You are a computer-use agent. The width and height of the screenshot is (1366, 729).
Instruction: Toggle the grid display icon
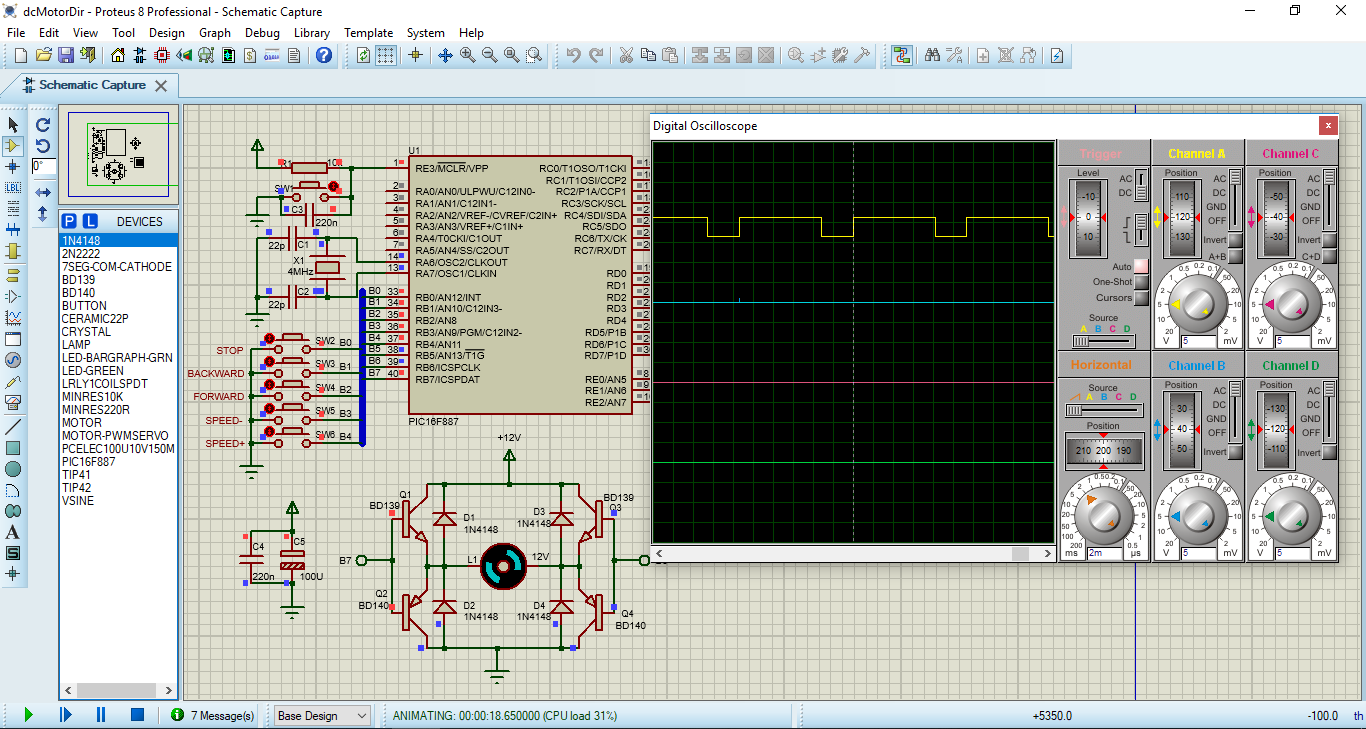coord(386,55)
